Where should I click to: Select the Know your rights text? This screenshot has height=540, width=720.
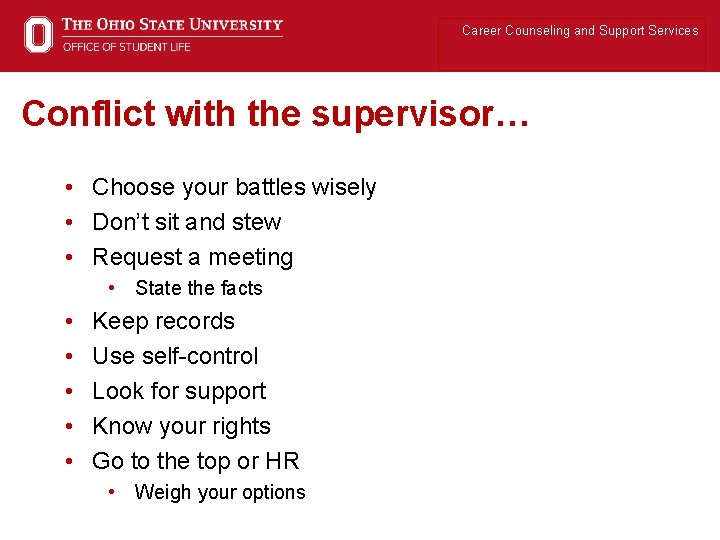tap(181, 426)
